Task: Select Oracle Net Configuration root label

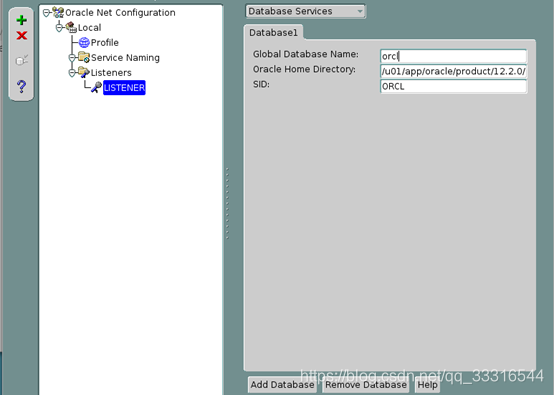Action: pos(120,13)
